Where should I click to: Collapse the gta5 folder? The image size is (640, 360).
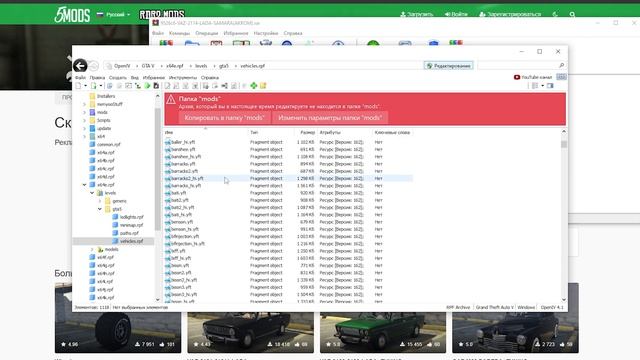pos(100,209)
